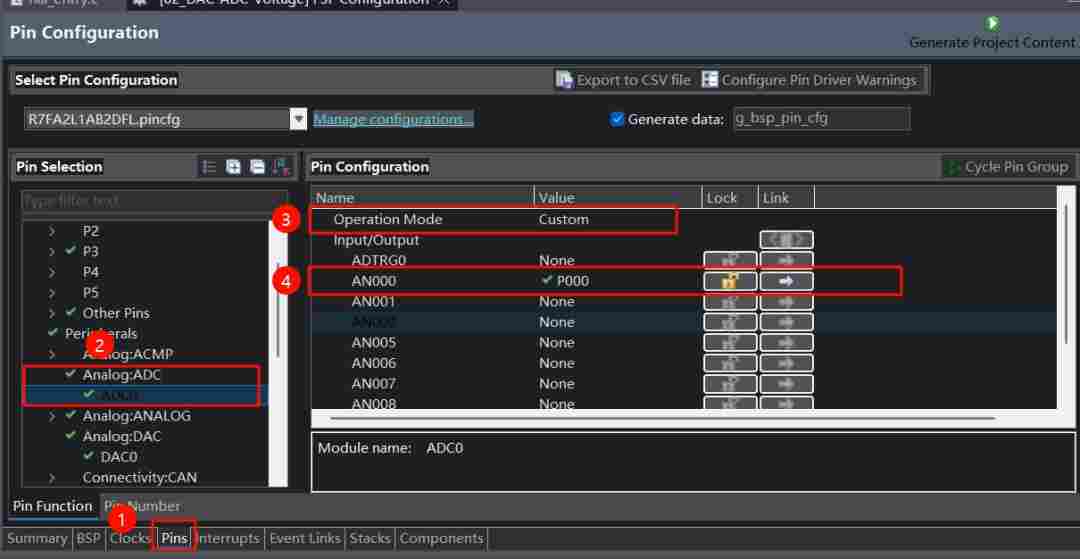Open the R7FA2L1AB2DFL.pincfg configuration dropdown
Viewport: 1080px width, 559px height.
click(x=298, y=119)
